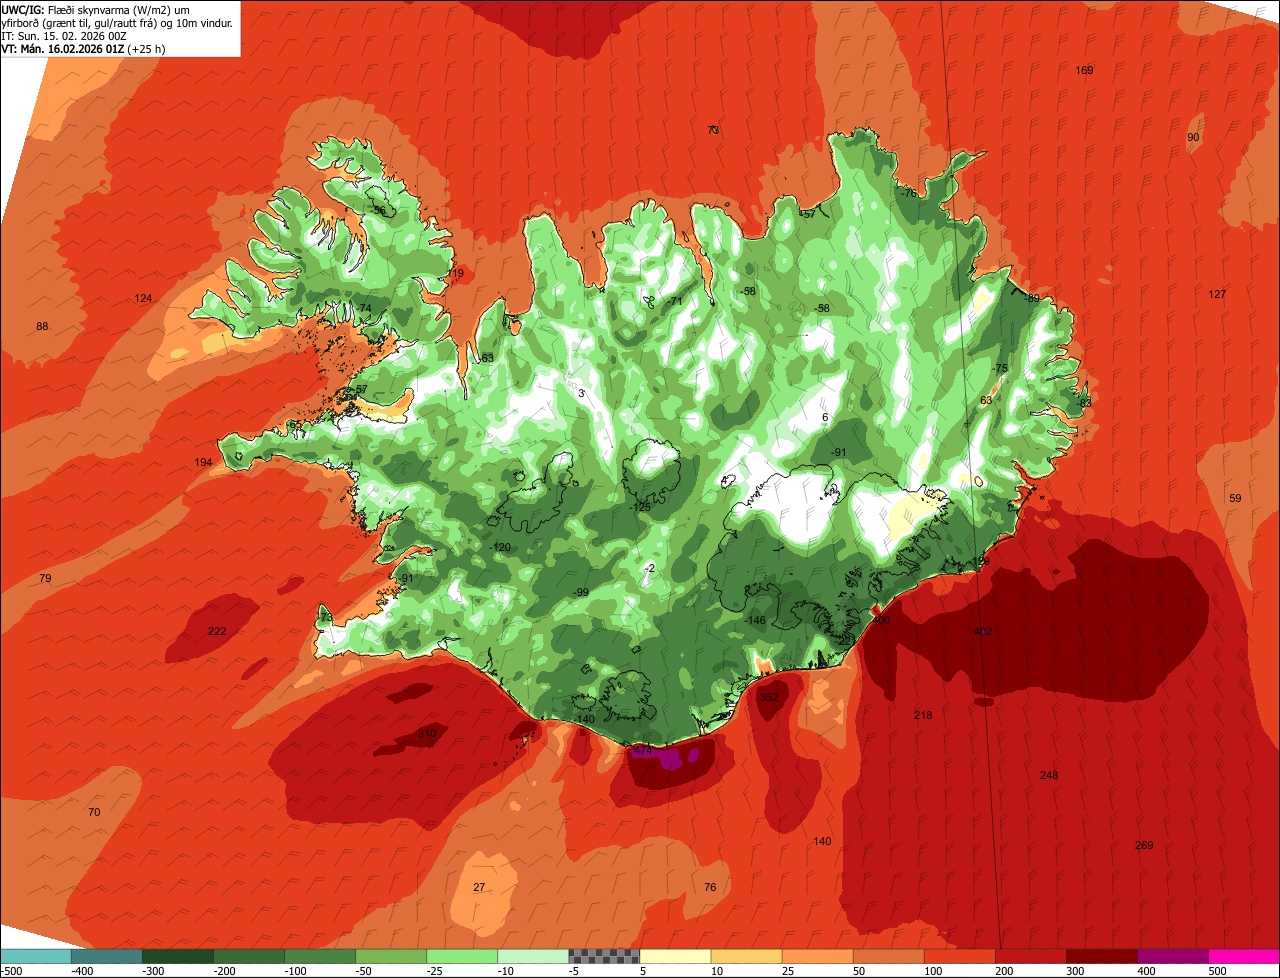
Task: Click the map value "218"
Action: point(923,715)
